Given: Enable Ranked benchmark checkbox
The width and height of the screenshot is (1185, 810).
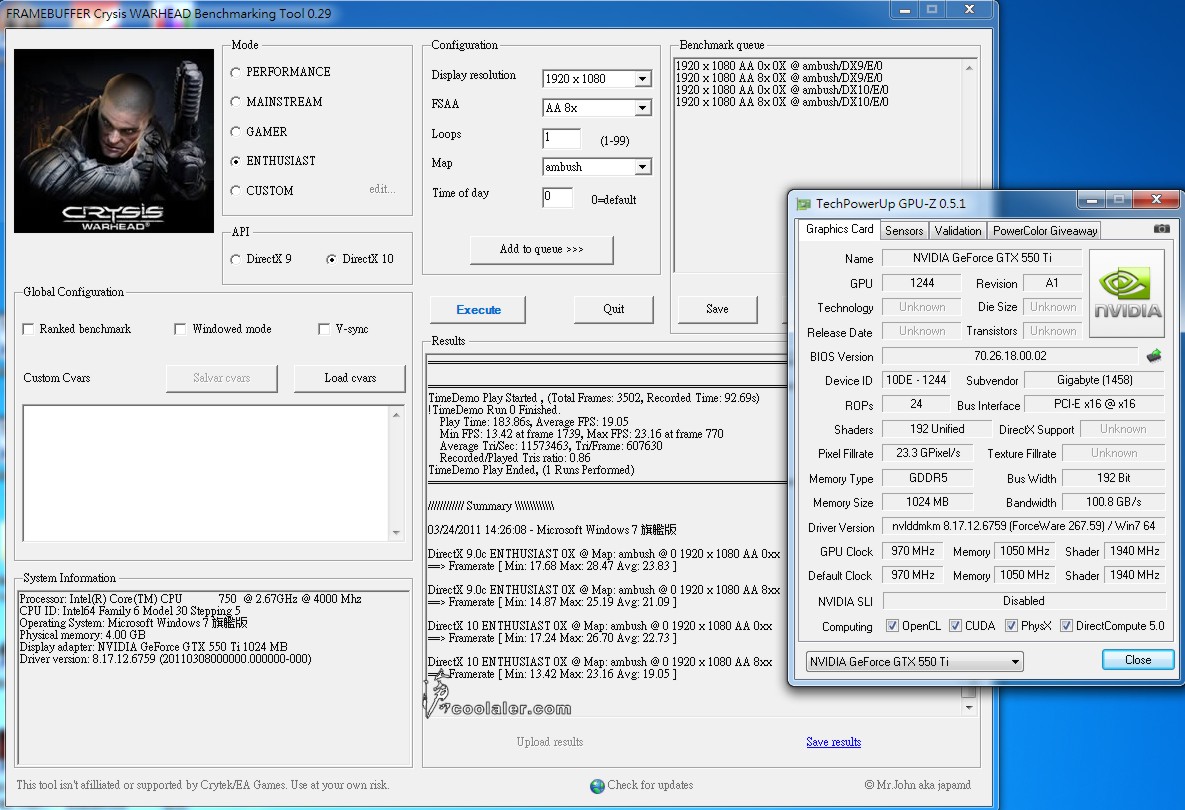Looking at the screenshot, I should (x=28, y=329).
